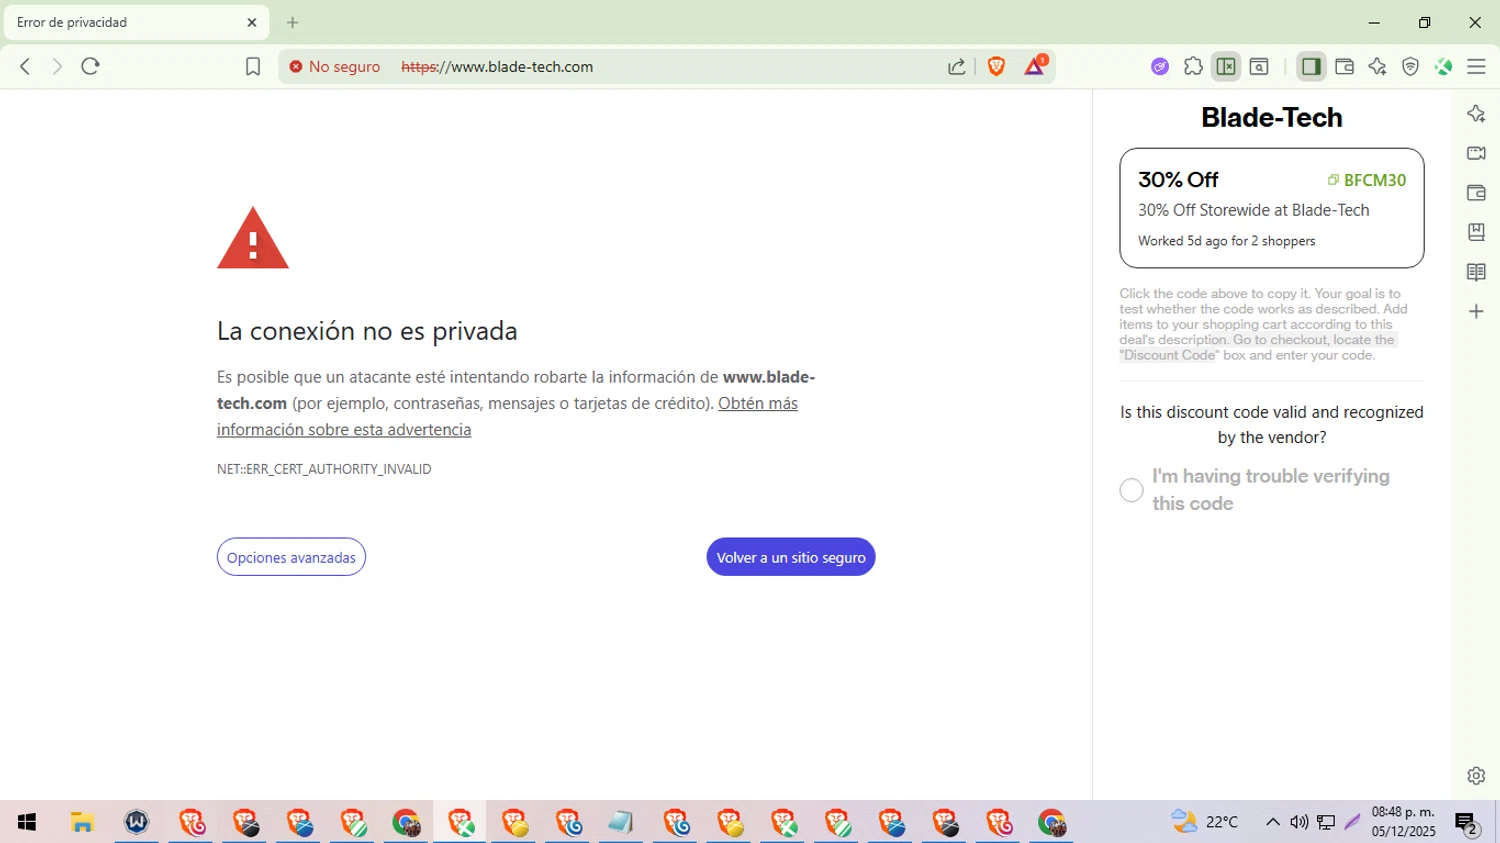Open the weather widget showing 22°C

(x=1205, y=822)
